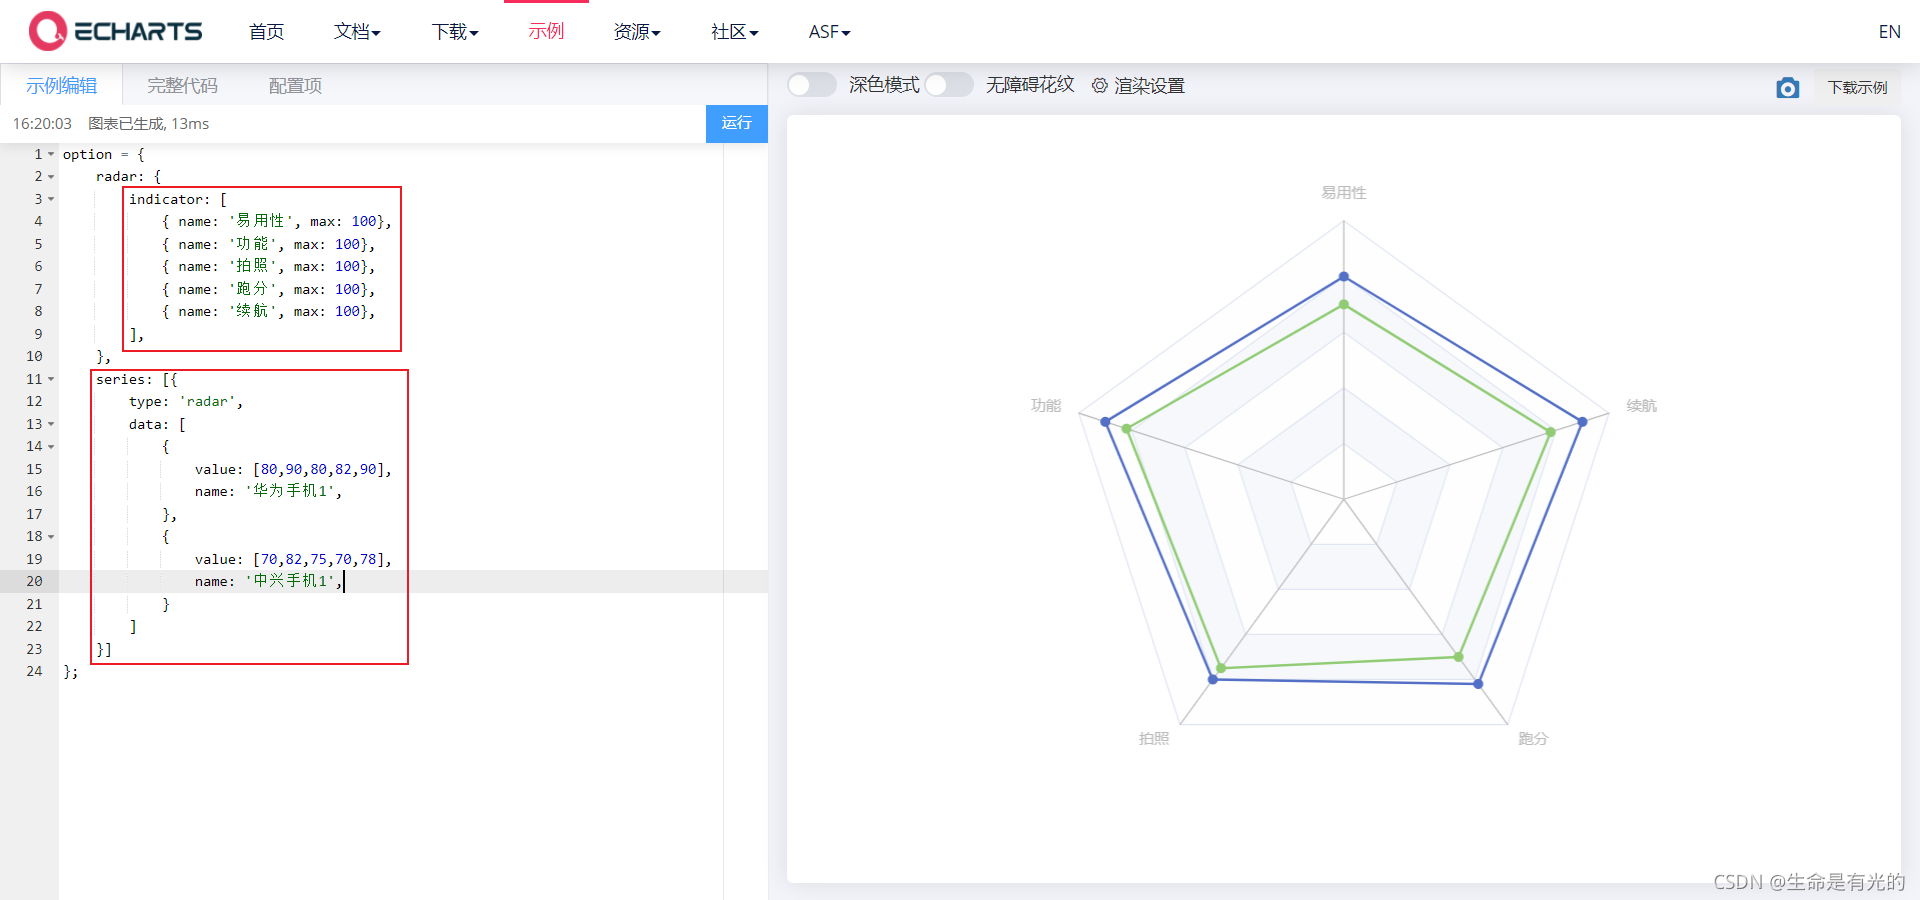This screenshot has height=900, width=1920.
Task: Open the 文档 dropdown menu
Action: [357, 32]
